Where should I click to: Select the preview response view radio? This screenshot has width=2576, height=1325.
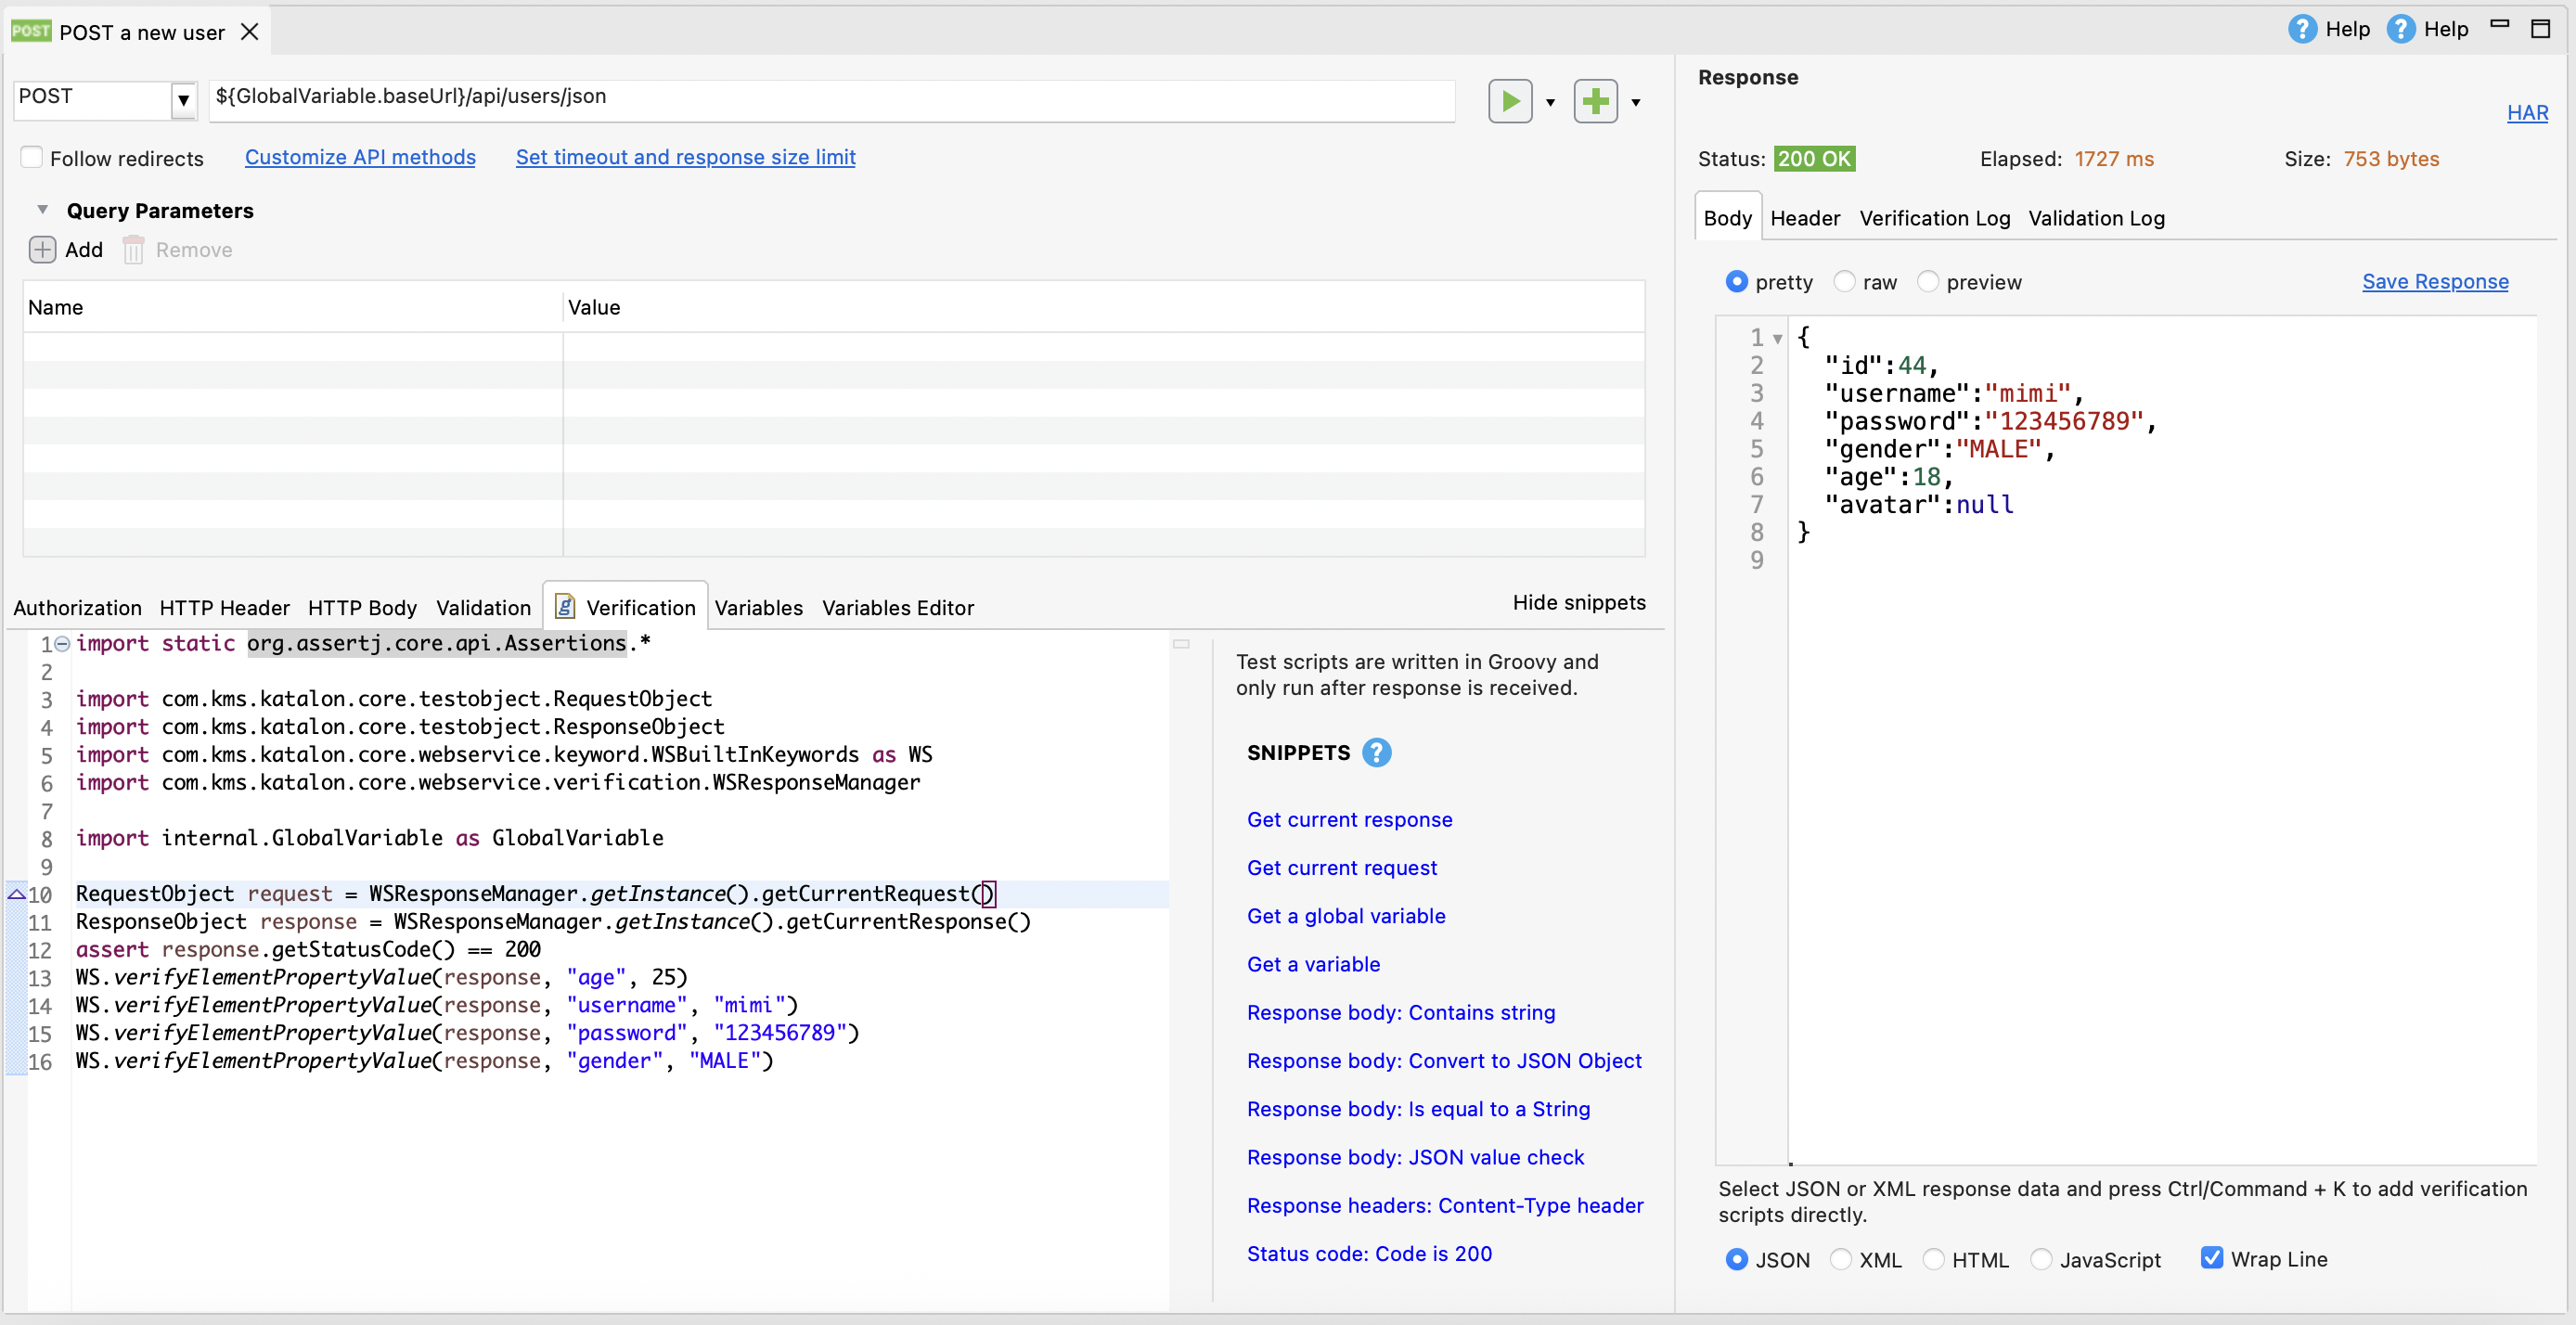pyautogui.click(x=1927, y=282)
